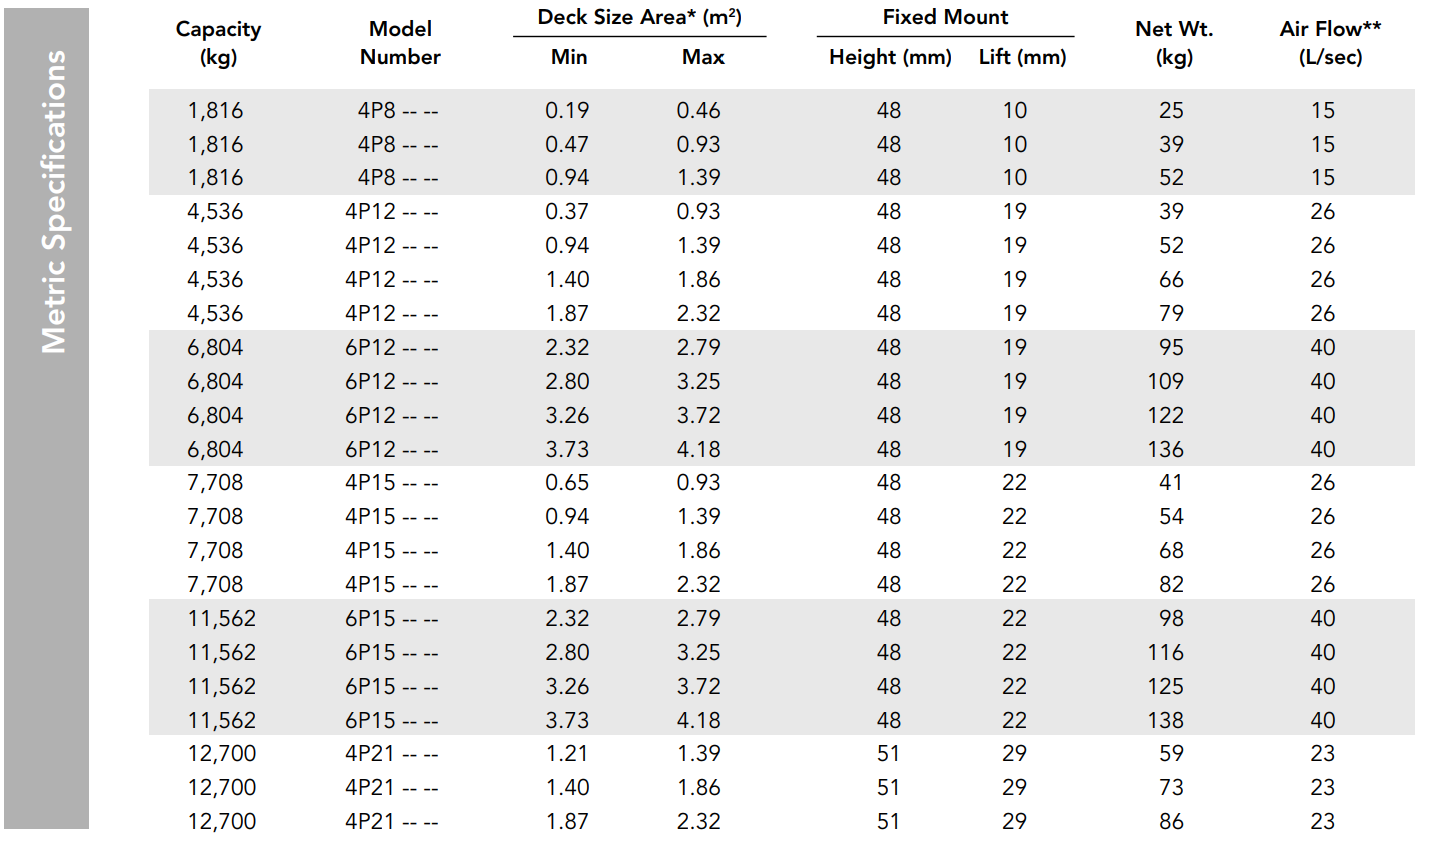Select the 116 net weight value
The image size is (1440, 854).
(1166, 653)
